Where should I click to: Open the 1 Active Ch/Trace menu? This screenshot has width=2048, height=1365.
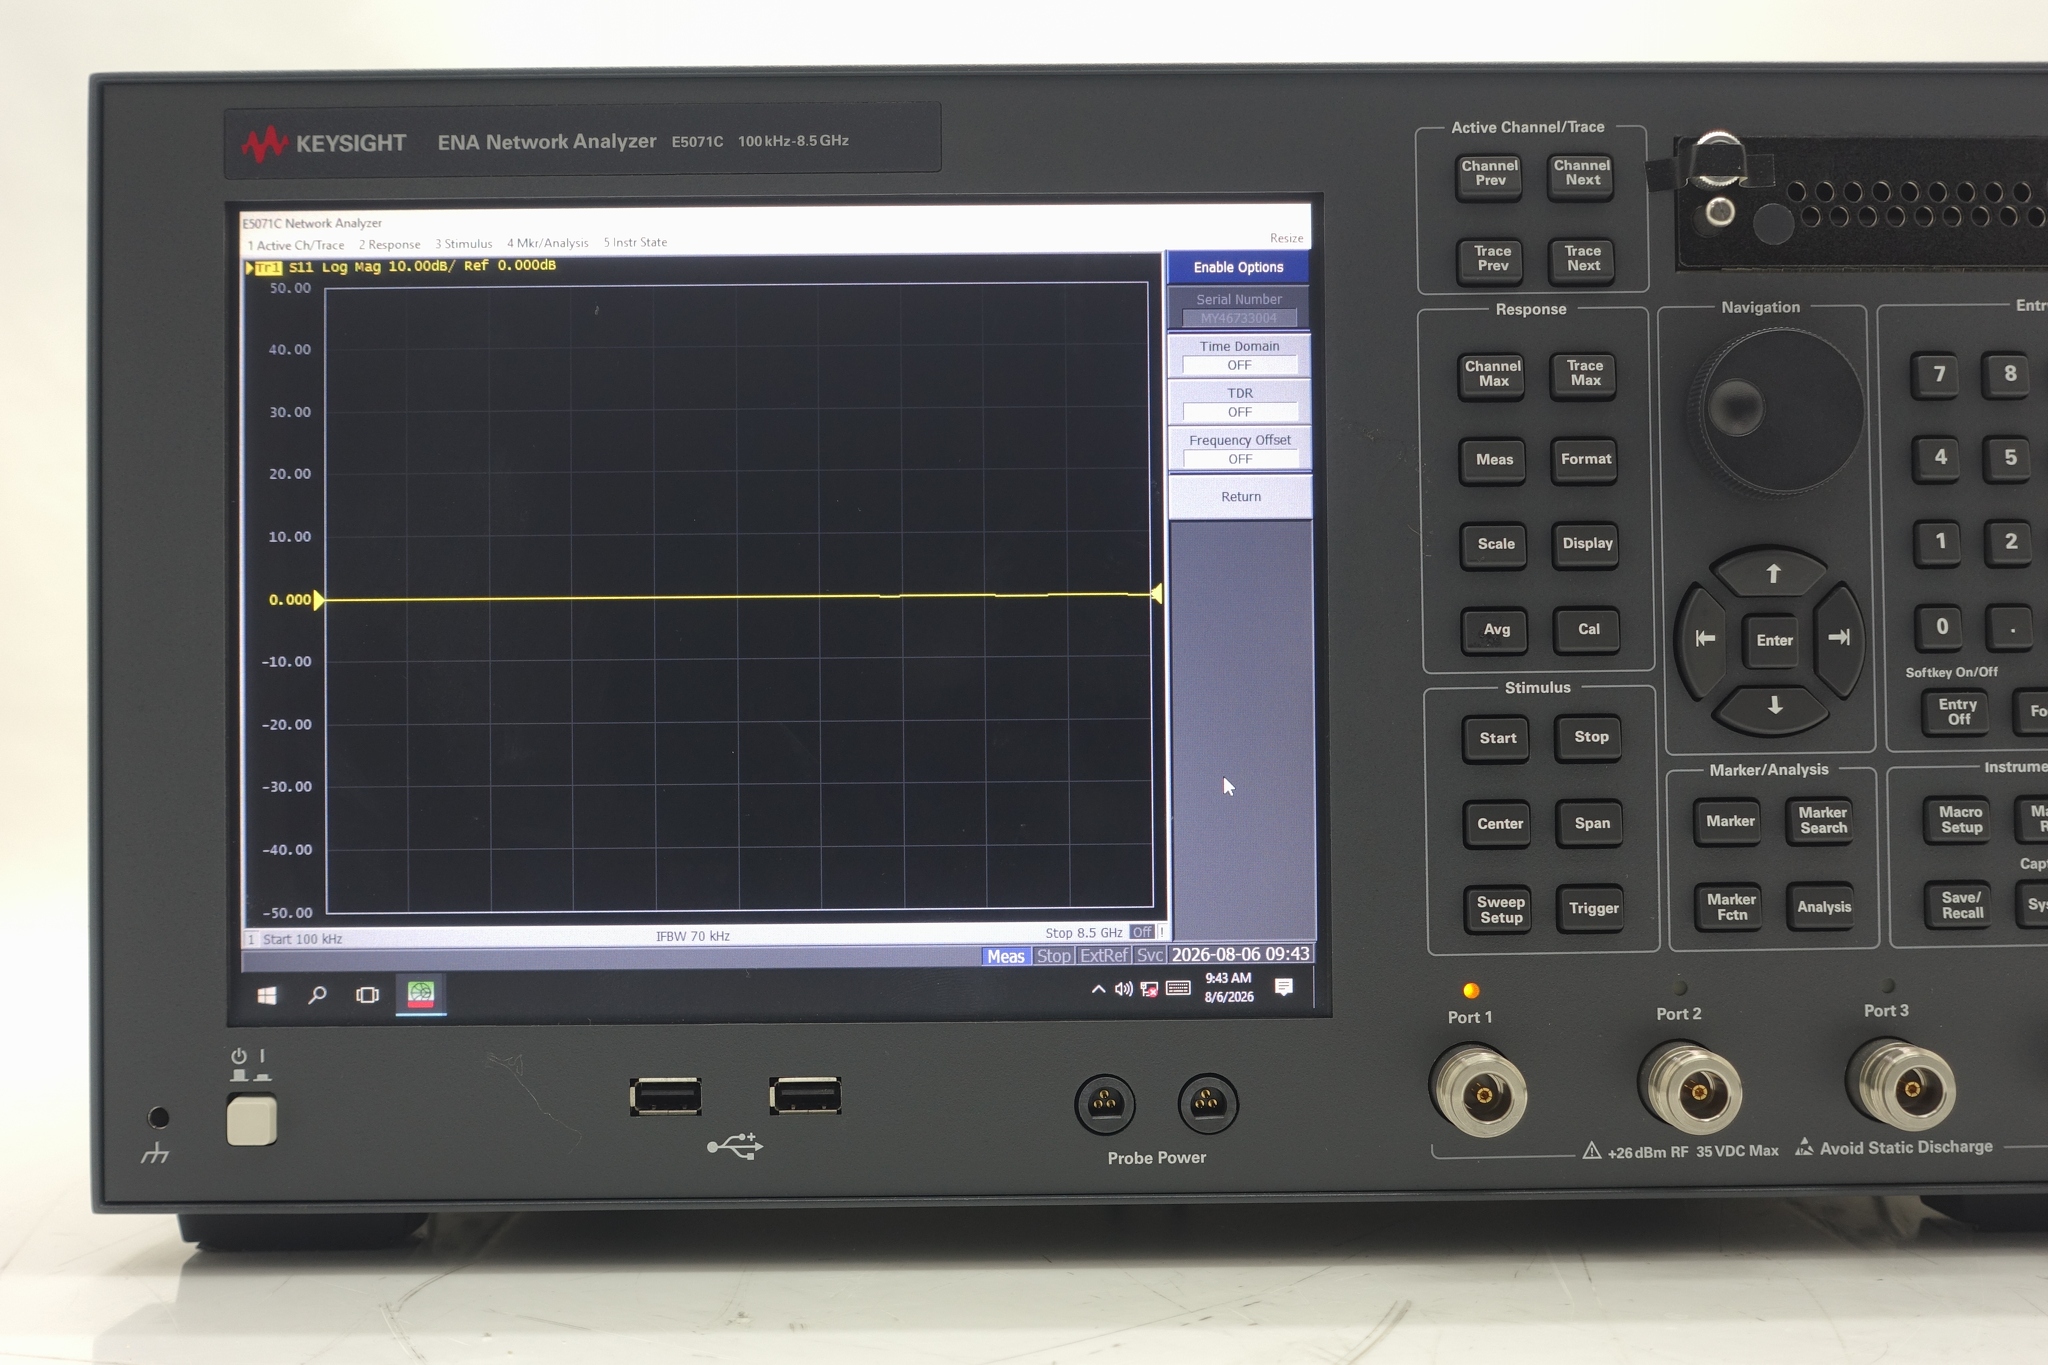click(x=296, y=245)
